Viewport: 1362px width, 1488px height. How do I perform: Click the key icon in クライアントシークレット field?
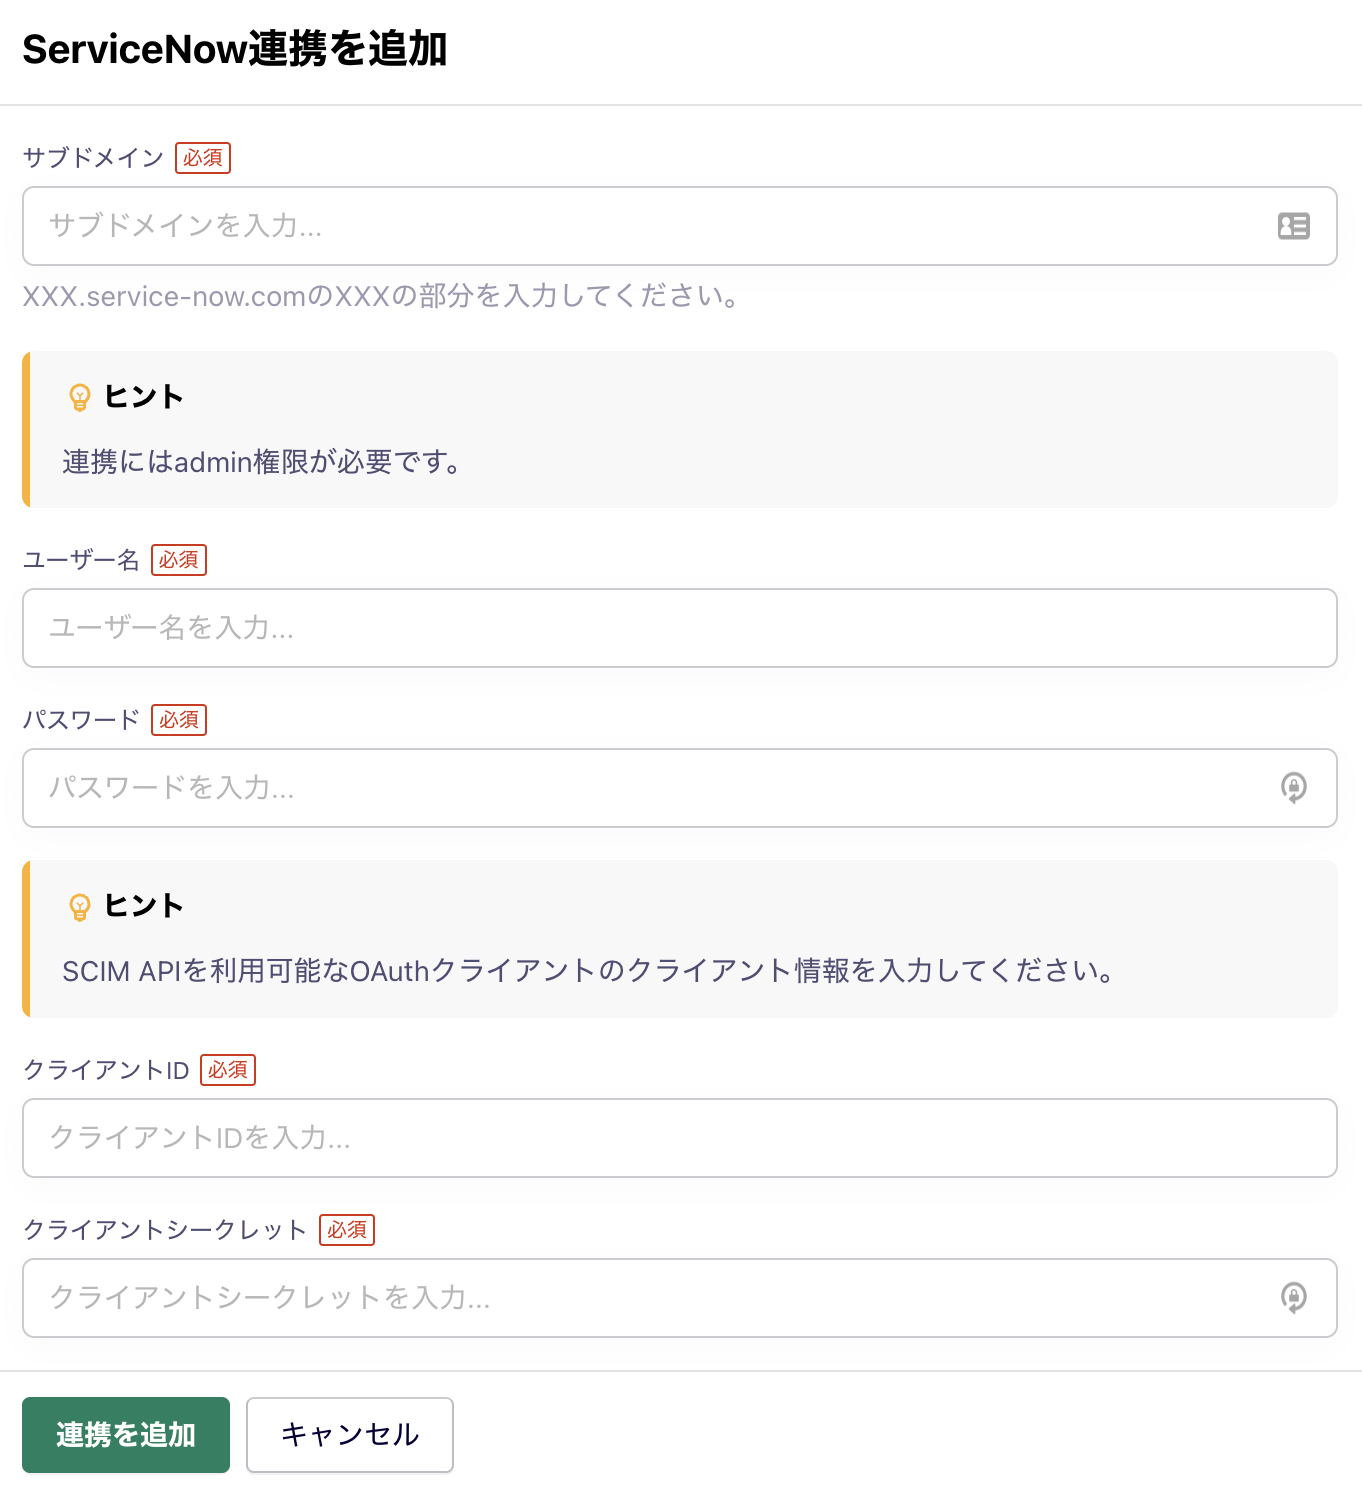pyautogui.click(x=1293, y=1298)
